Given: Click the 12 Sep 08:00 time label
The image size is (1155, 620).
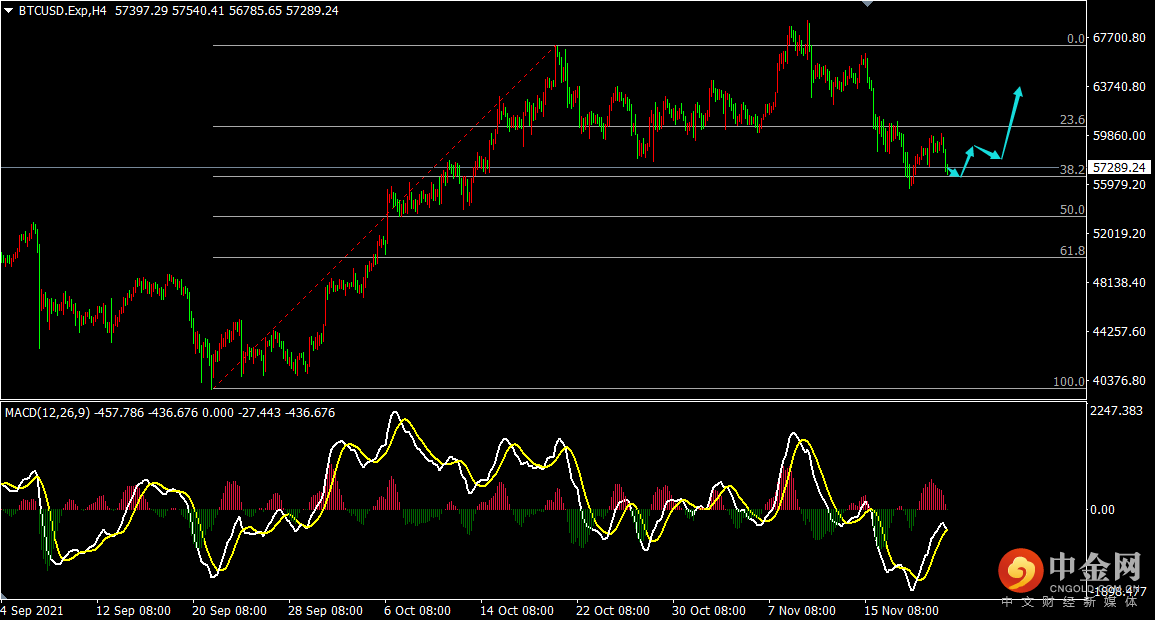Looking at the screenshot, I should click(x=133, y=611).
